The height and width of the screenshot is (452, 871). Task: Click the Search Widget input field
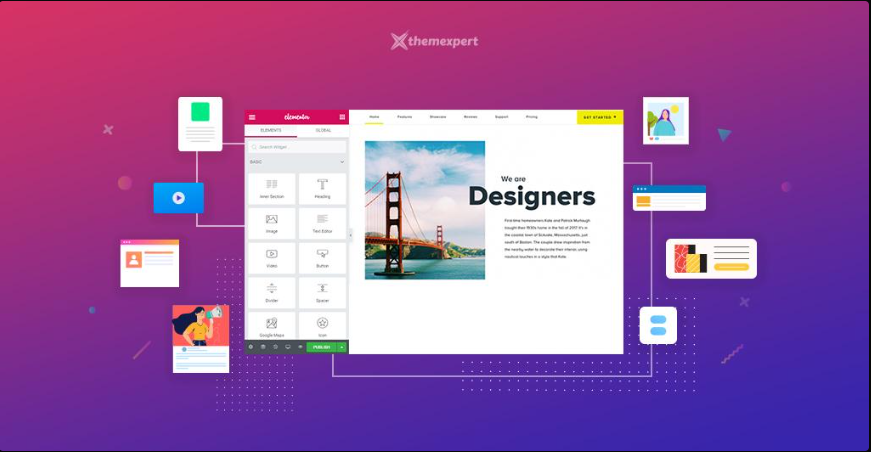[296, 147]
